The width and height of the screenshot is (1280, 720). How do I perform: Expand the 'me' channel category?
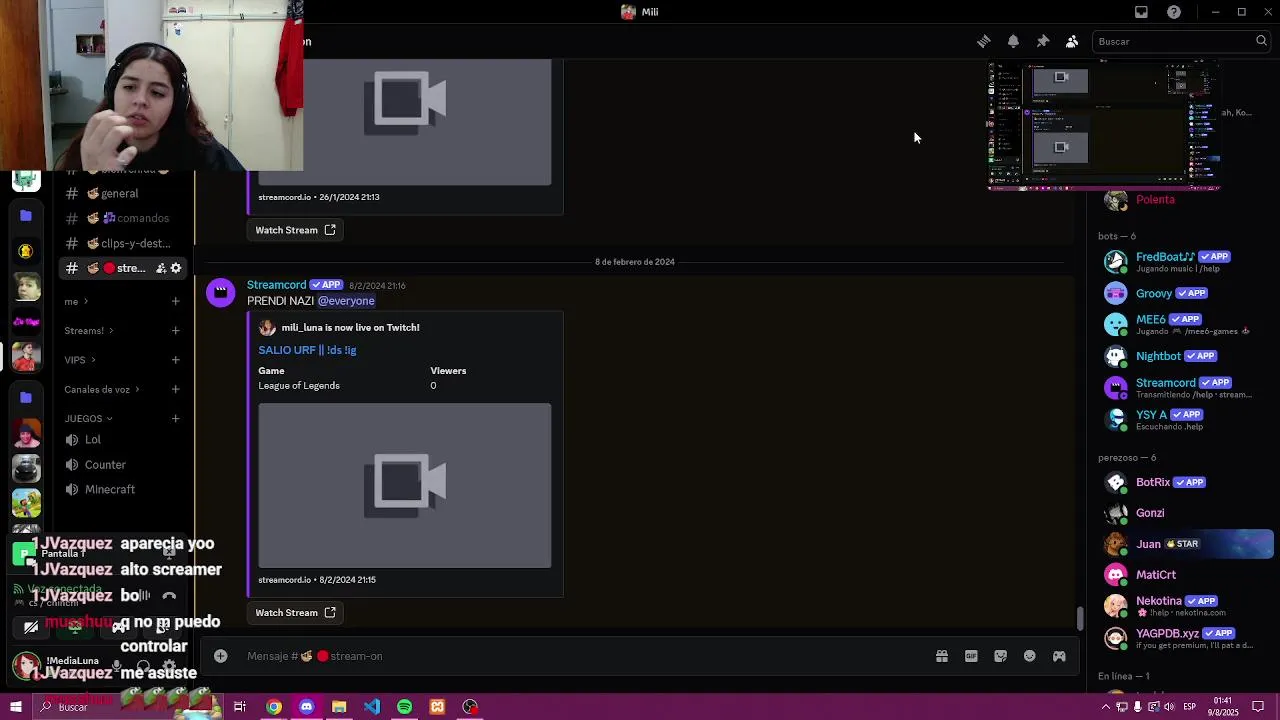(76, 301)
